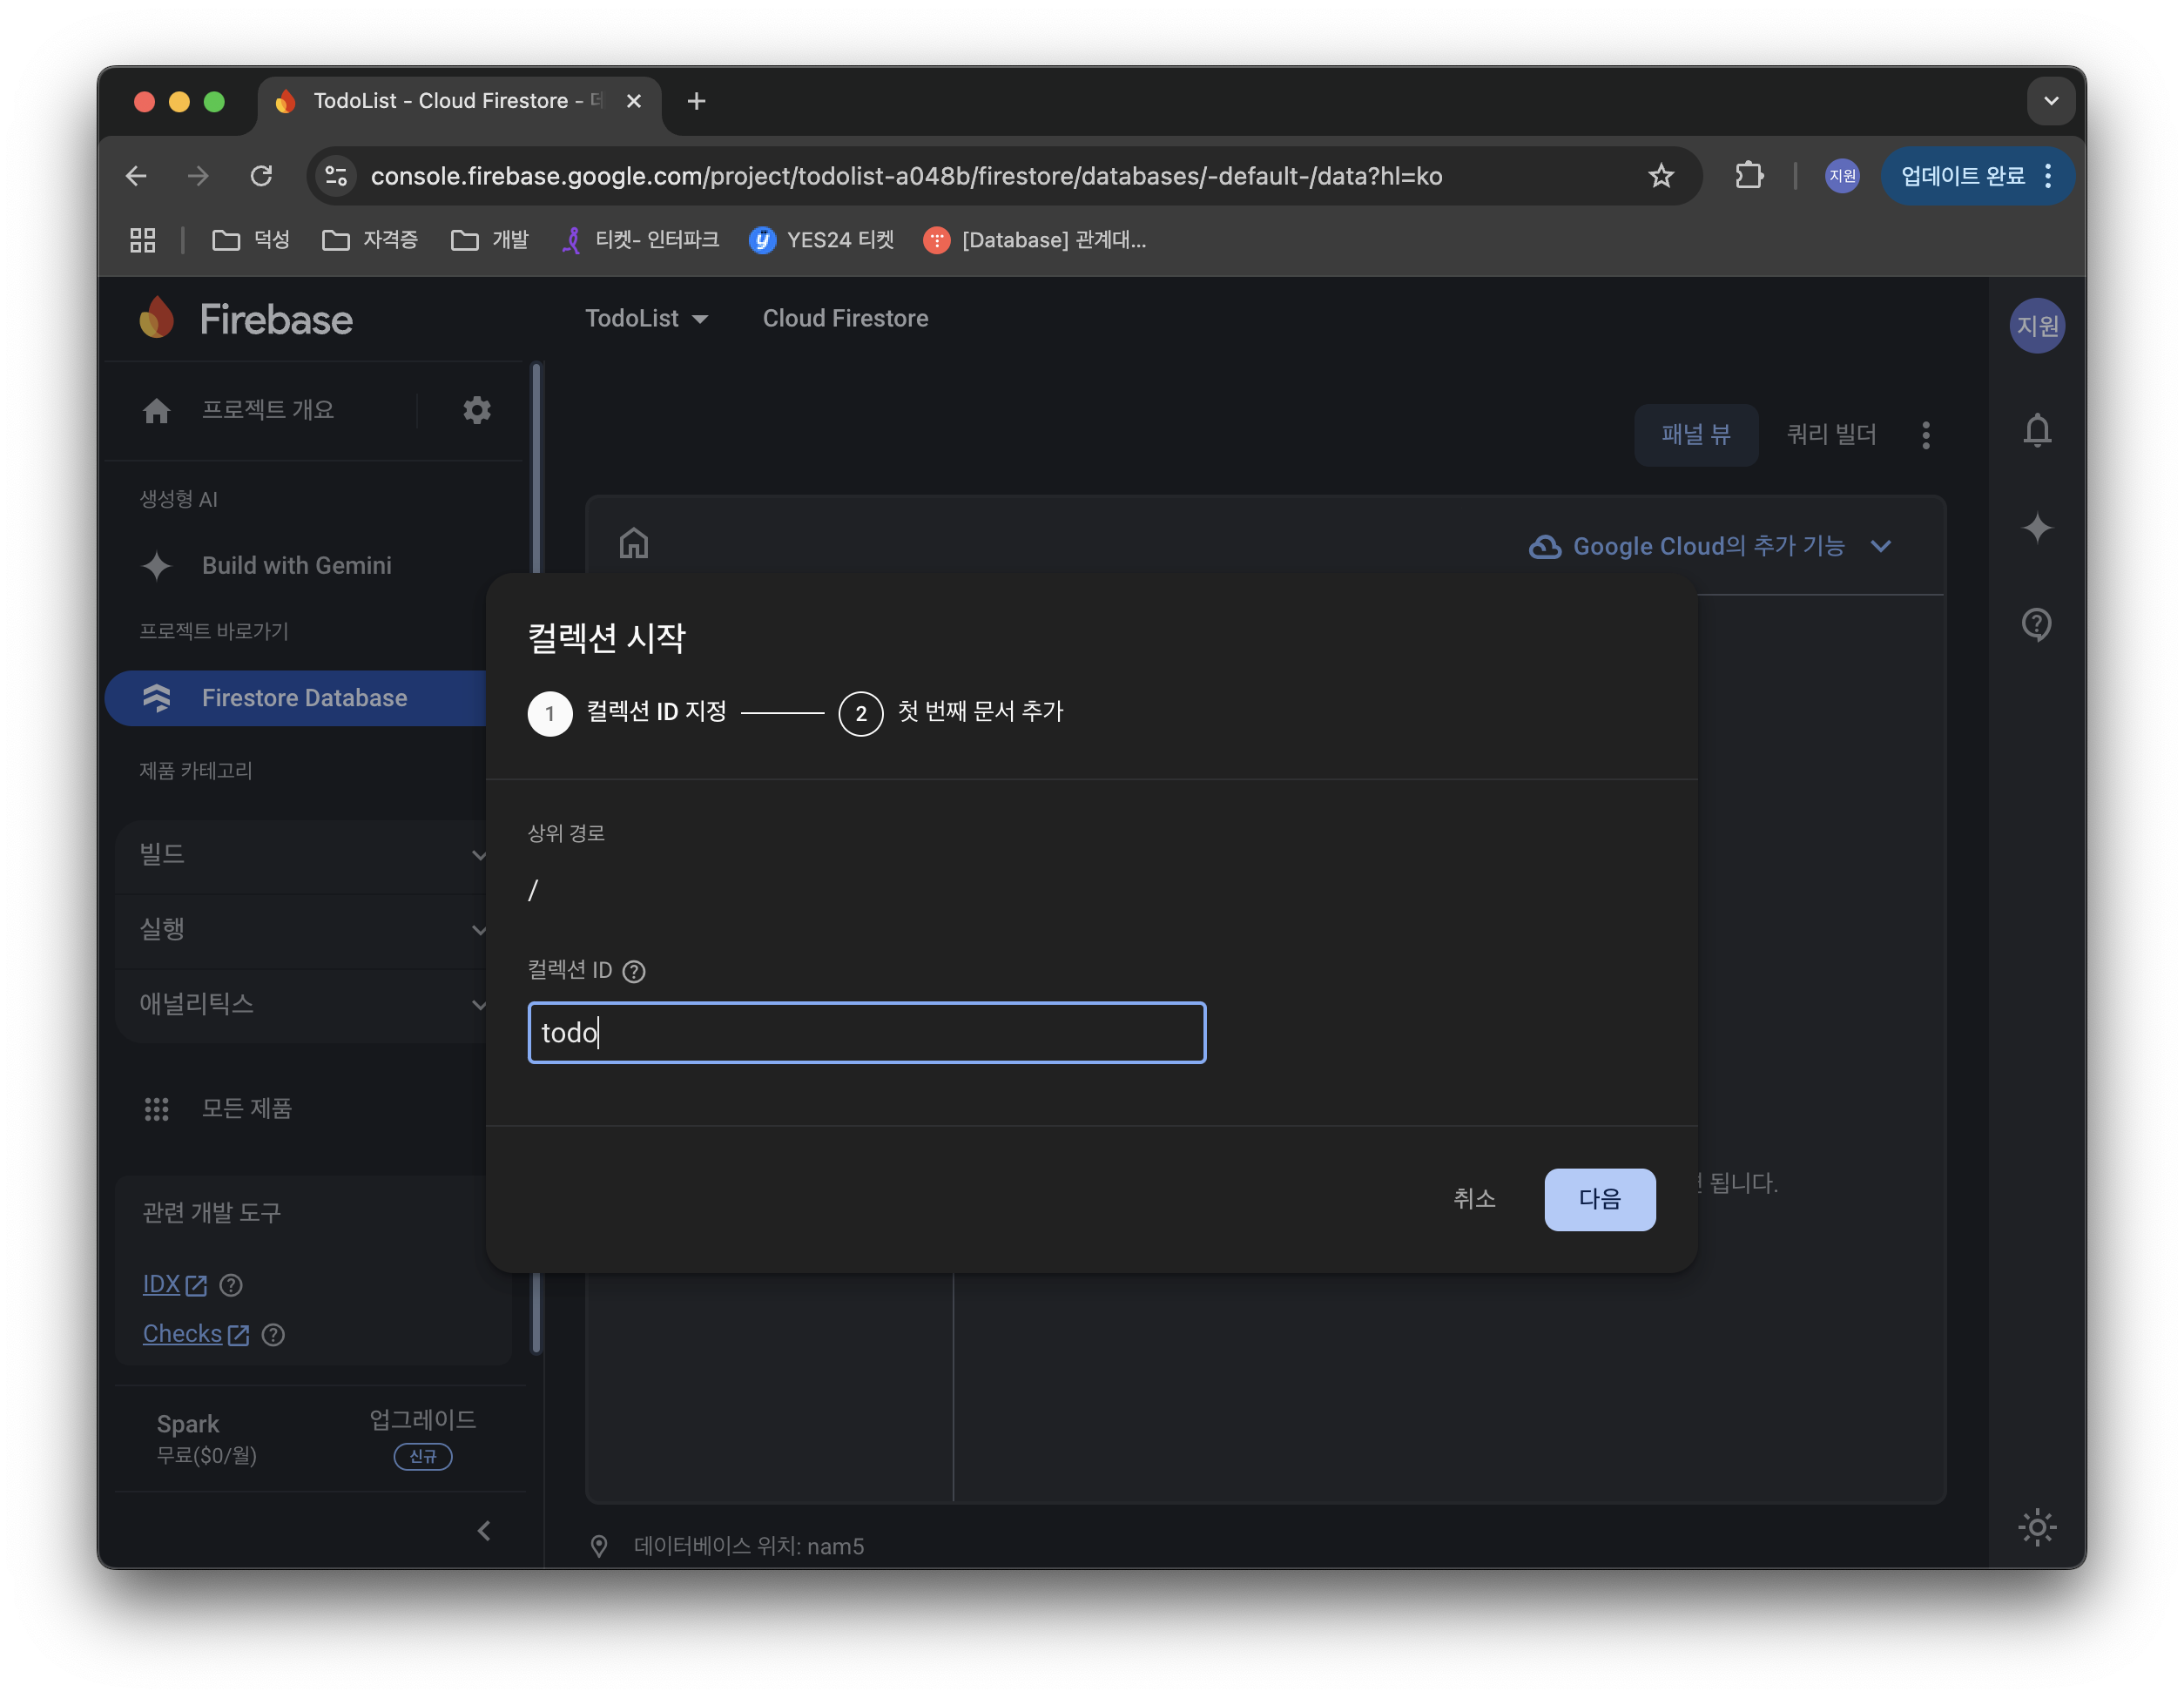Open browser extensions puzzle icon
Viewport: 2184px width, 1698px height.
(x=1749, y=176)
